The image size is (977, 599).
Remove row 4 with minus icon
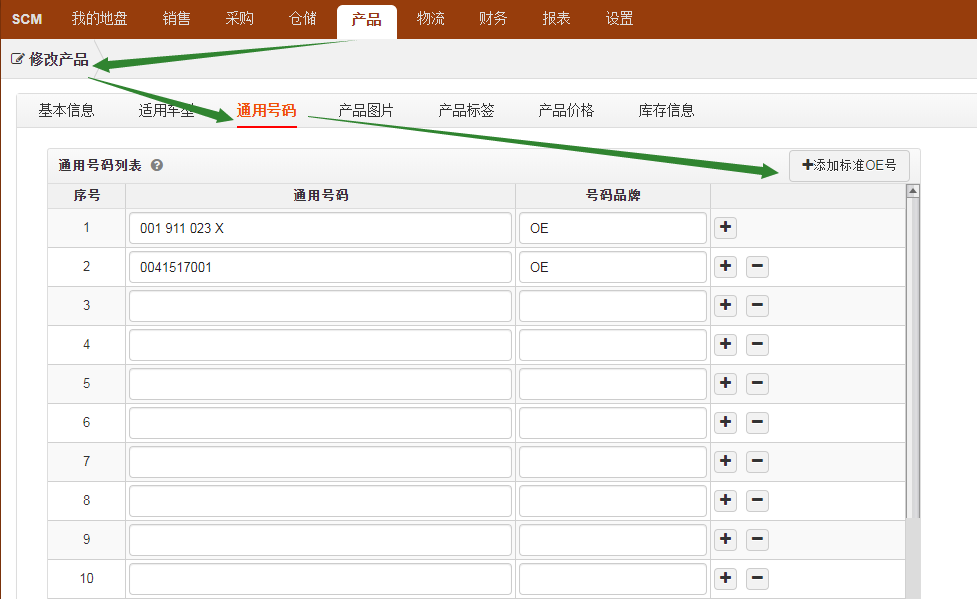tap(757, 345)
